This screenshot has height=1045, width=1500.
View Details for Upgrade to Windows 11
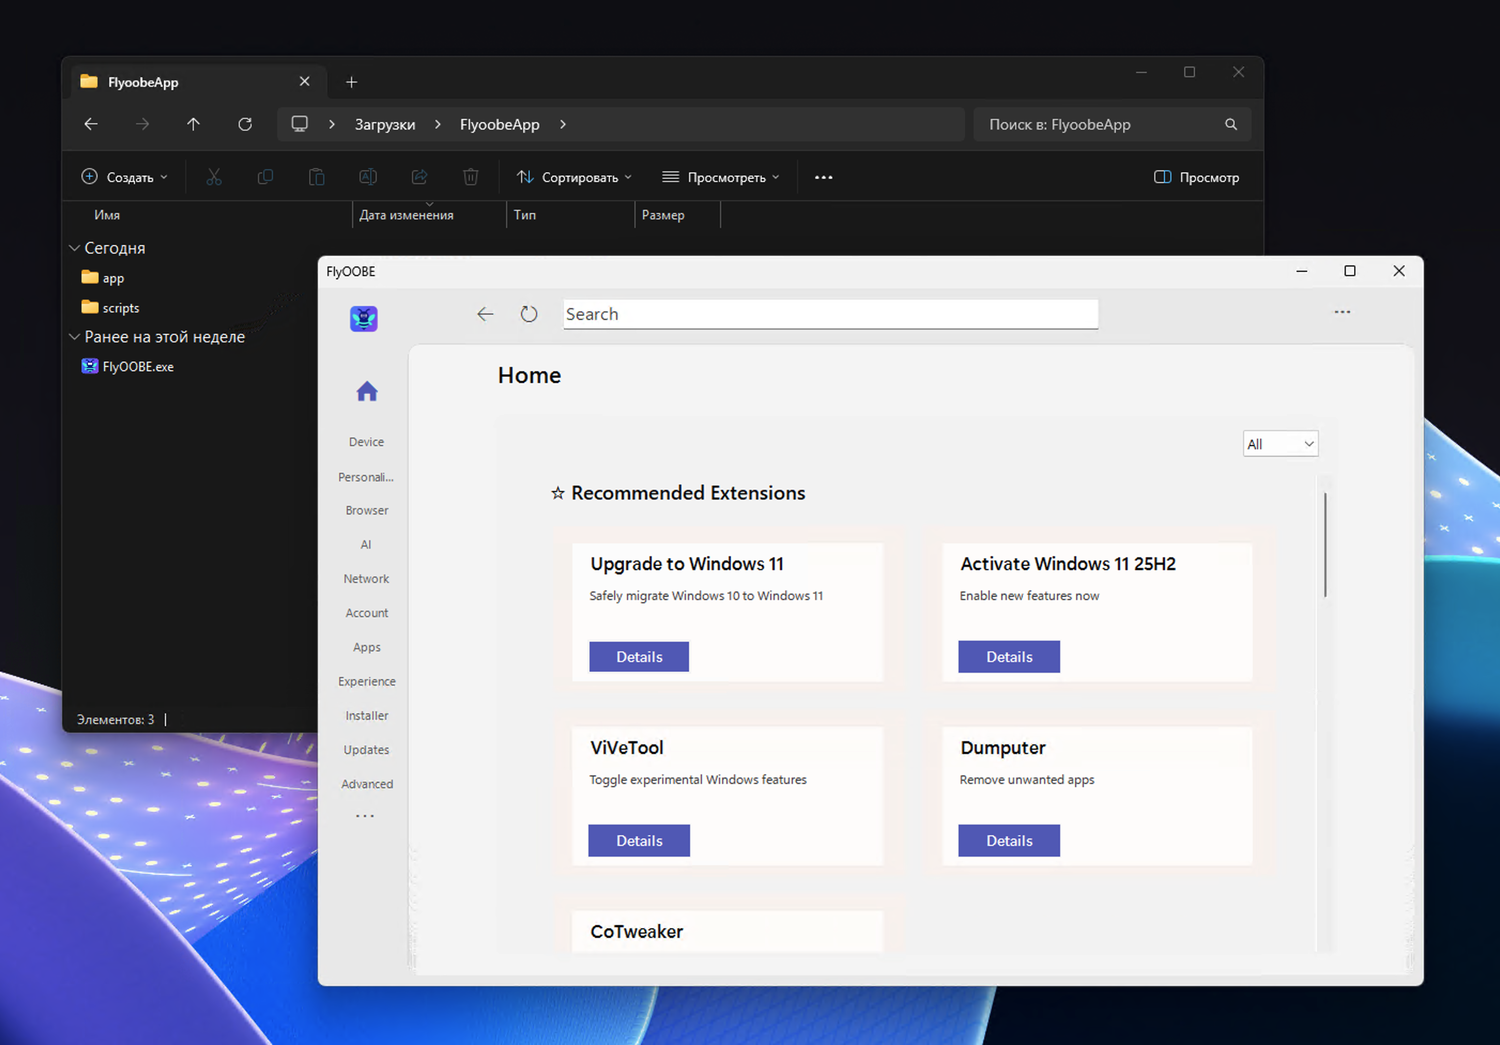(x=639, y=657)
